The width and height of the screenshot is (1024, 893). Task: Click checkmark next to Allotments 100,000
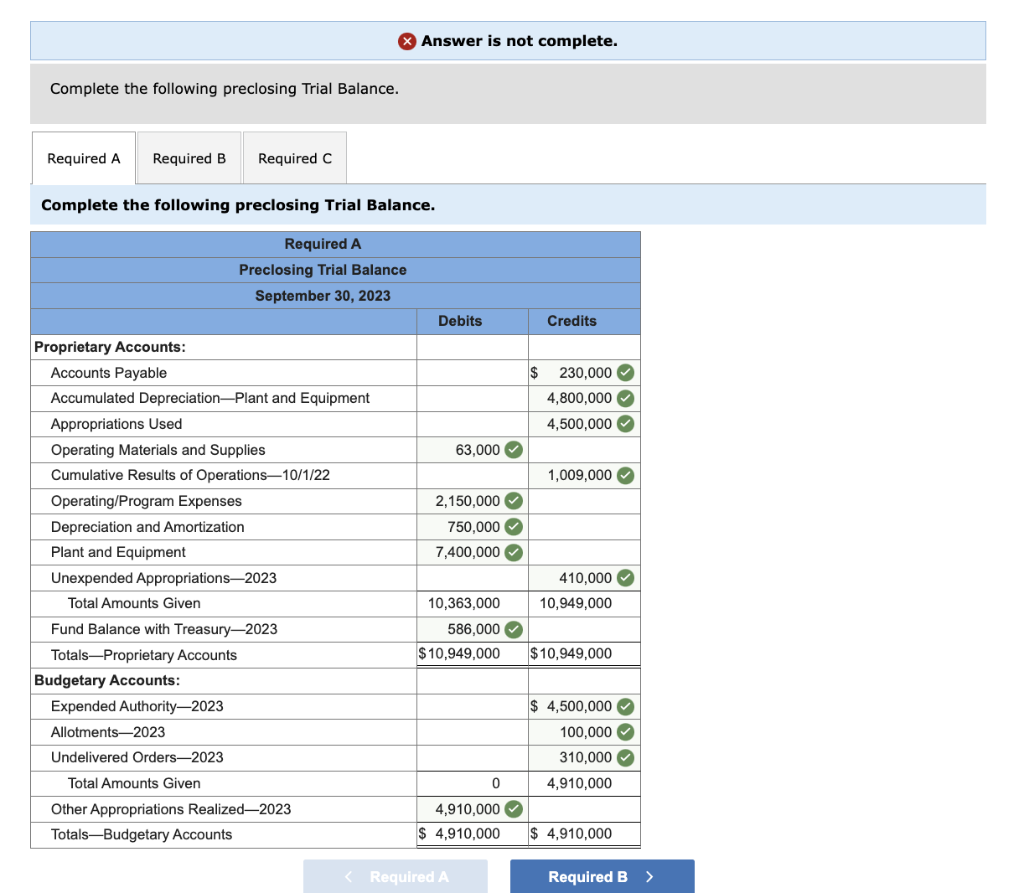tap(626, 732)
